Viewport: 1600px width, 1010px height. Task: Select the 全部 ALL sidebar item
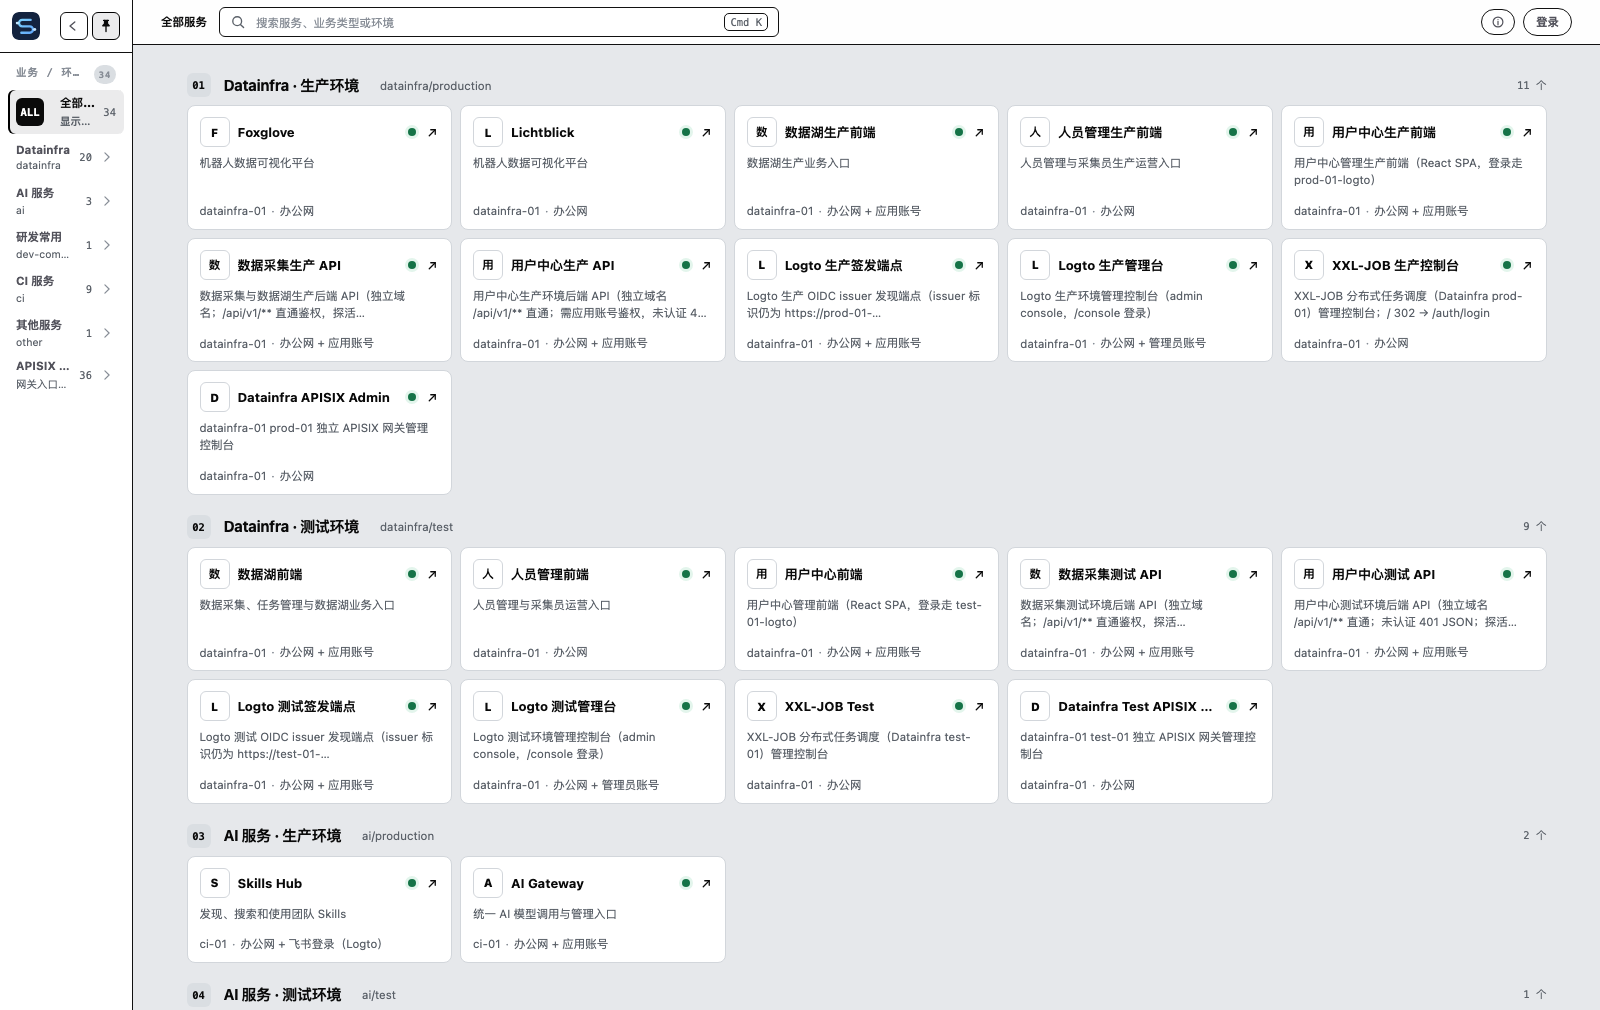66,112
